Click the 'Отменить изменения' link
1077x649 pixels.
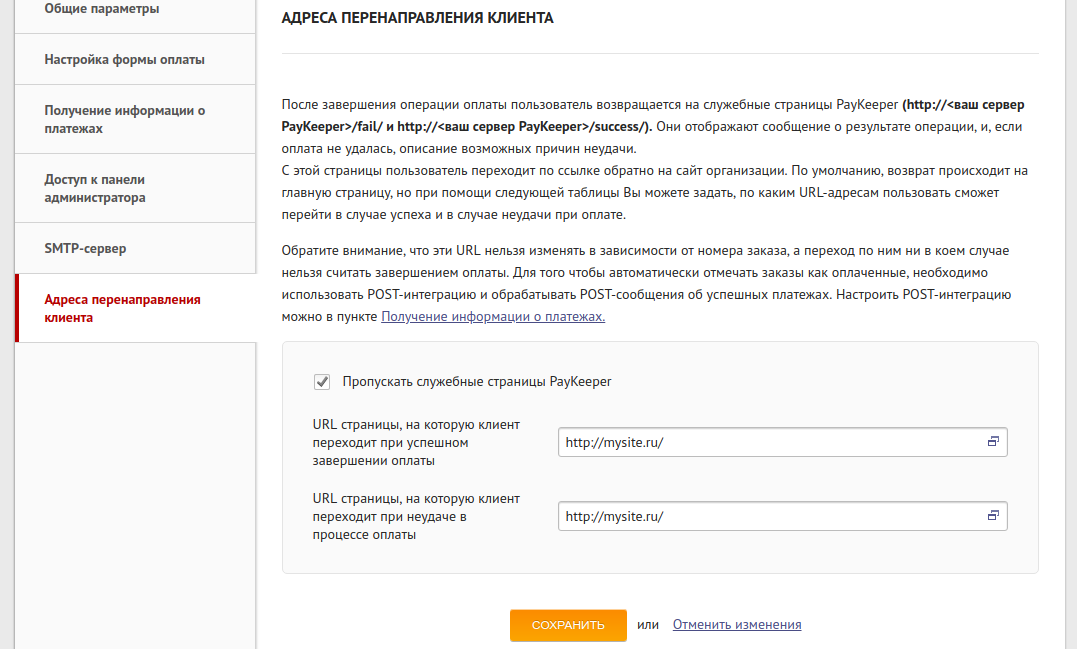click(x=736, y=625)
